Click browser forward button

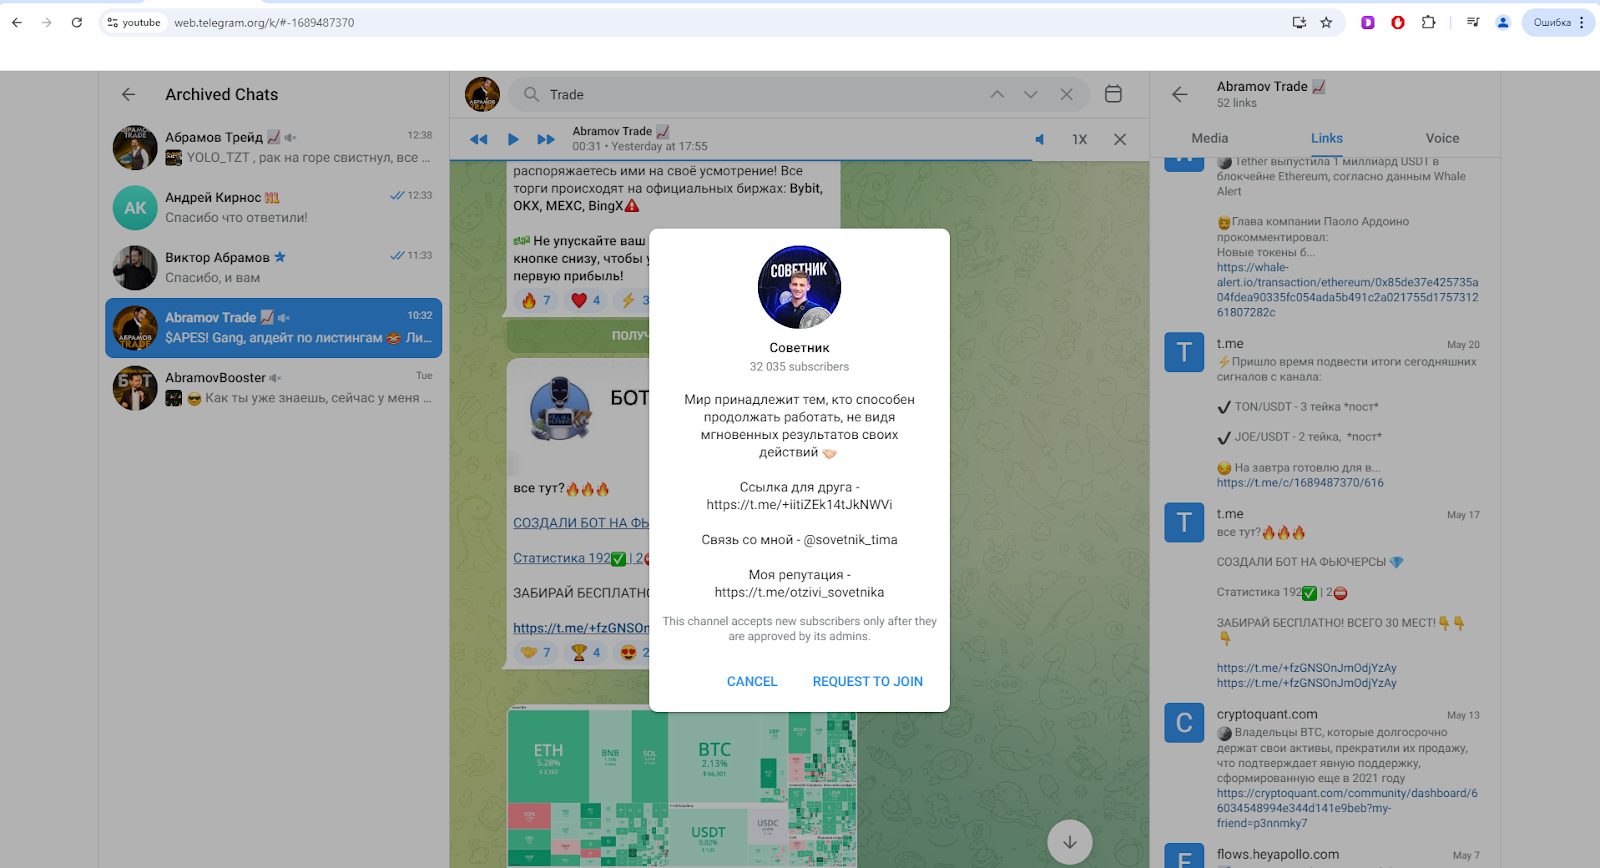coord(46,22)
